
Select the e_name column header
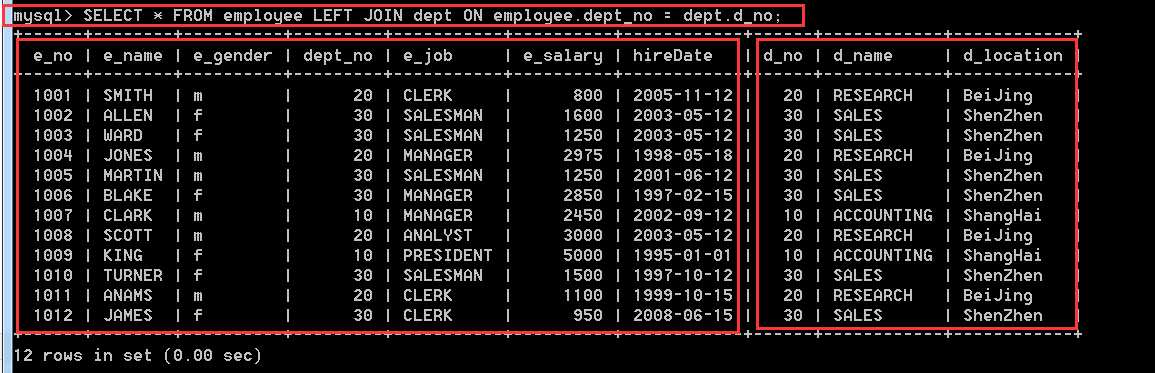[x=133, y=56]
